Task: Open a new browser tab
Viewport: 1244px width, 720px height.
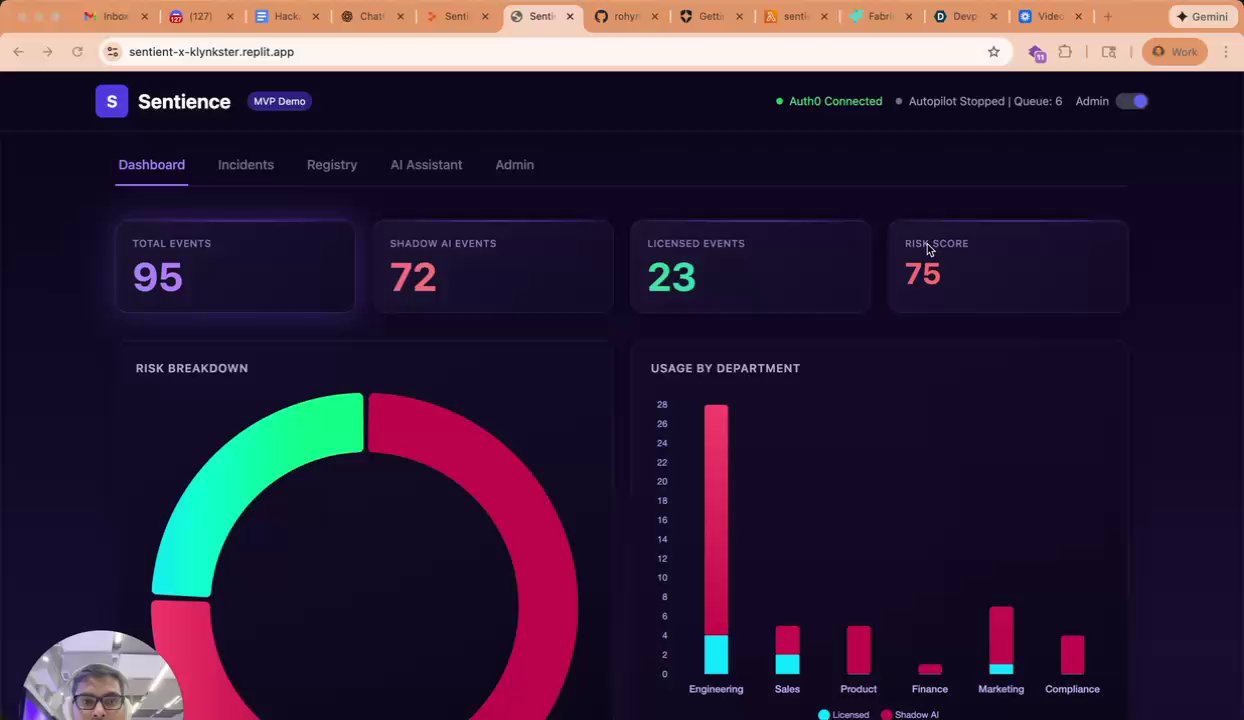Action: point(1107,17)
